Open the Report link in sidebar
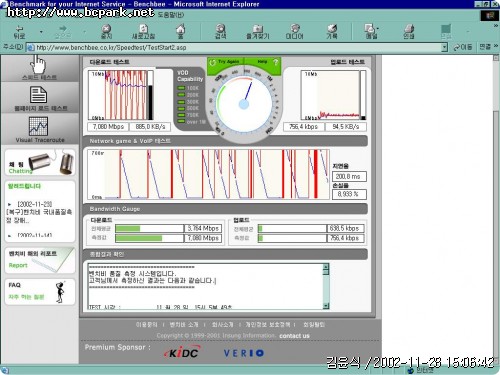The image size is (500, 375). pyautogui.click(x=18, y=265)
